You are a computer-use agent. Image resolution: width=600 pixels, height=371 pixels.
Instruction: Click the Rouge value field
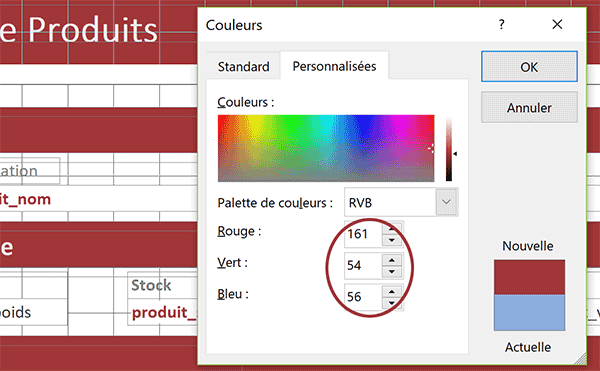(x=364, y=234)
